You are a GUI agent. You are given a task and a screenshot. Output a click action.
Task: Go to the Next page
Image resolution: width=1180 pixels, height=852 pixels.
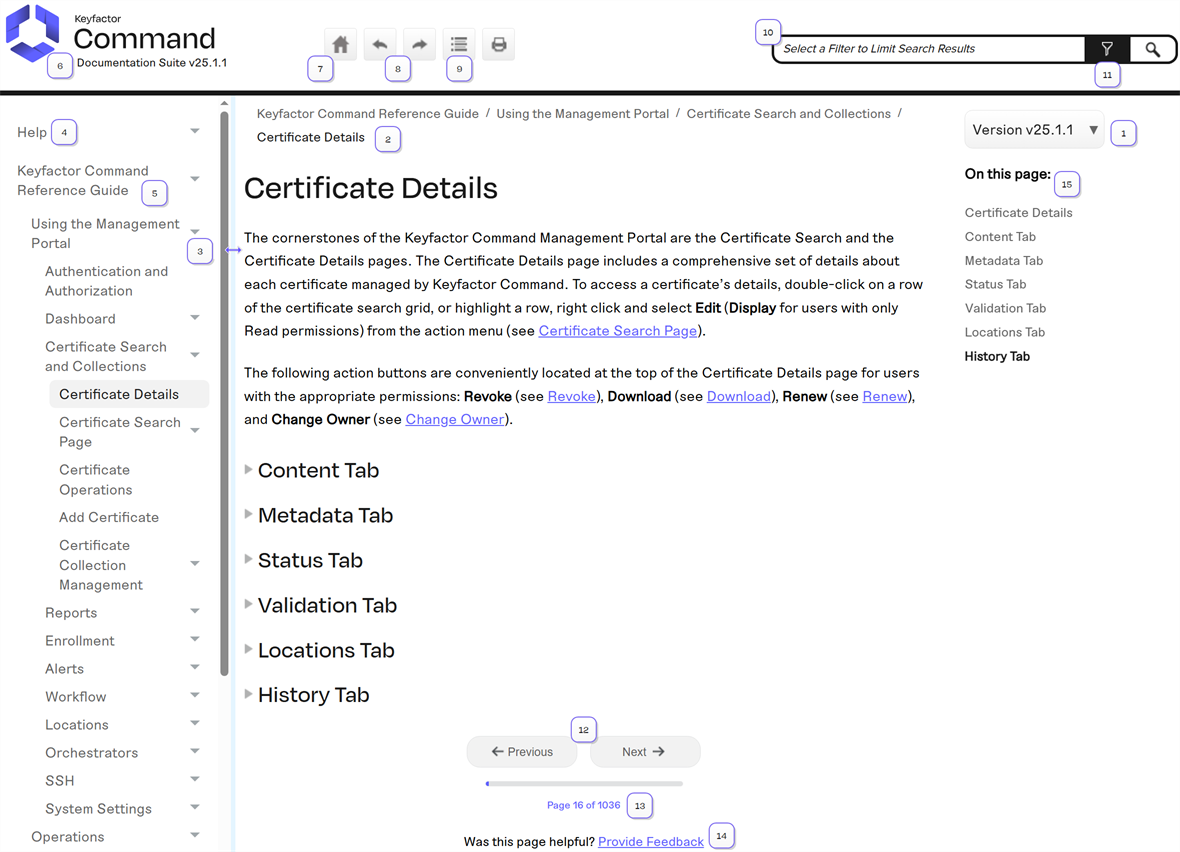pos(644,752)
